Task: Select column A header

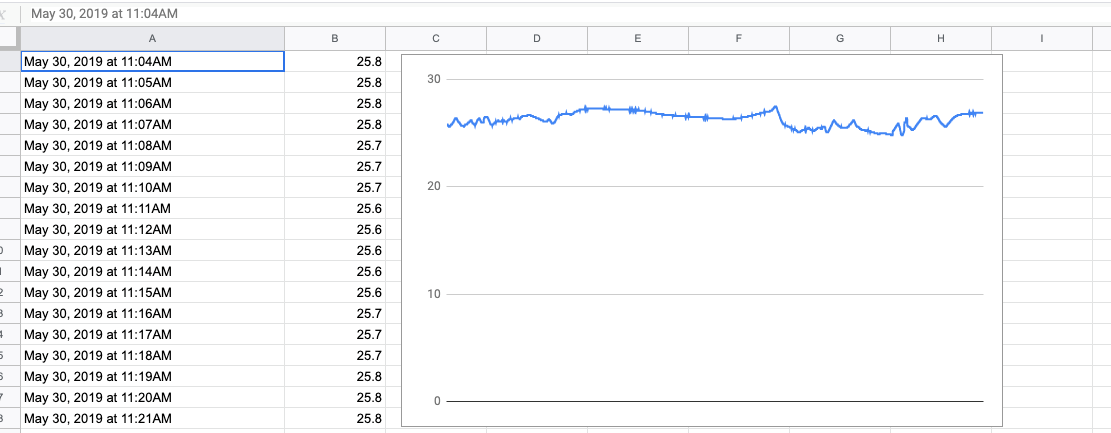Action: point(152,39)
